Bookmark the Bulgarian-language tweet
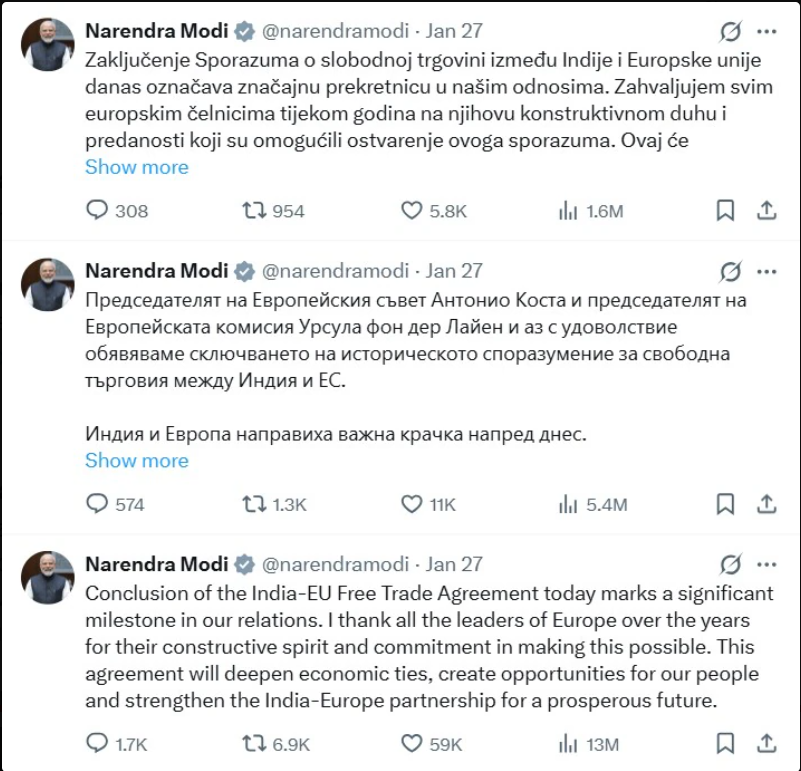This screenshot has height=771, width=801. coord(726,504)
